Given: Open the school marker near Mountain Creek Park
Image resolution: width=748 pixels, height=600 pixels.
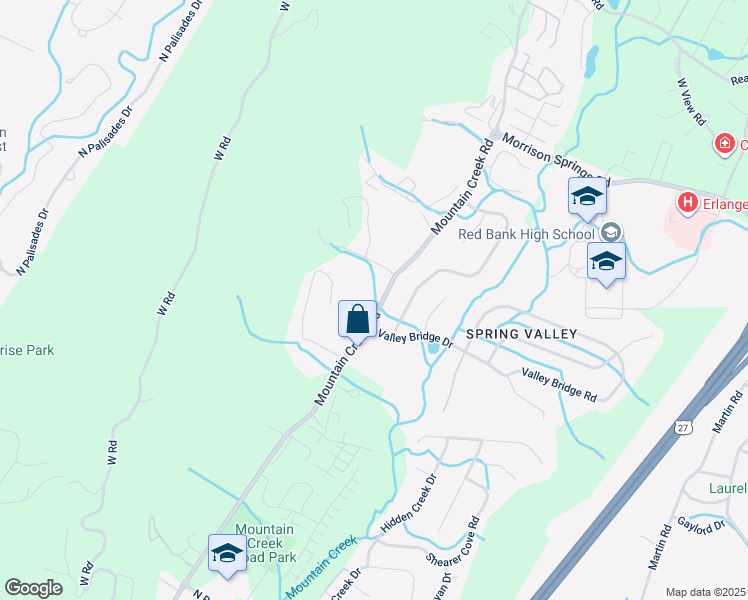Looking at the screenshot, I should pyautogui.click(x=228, y=555).
